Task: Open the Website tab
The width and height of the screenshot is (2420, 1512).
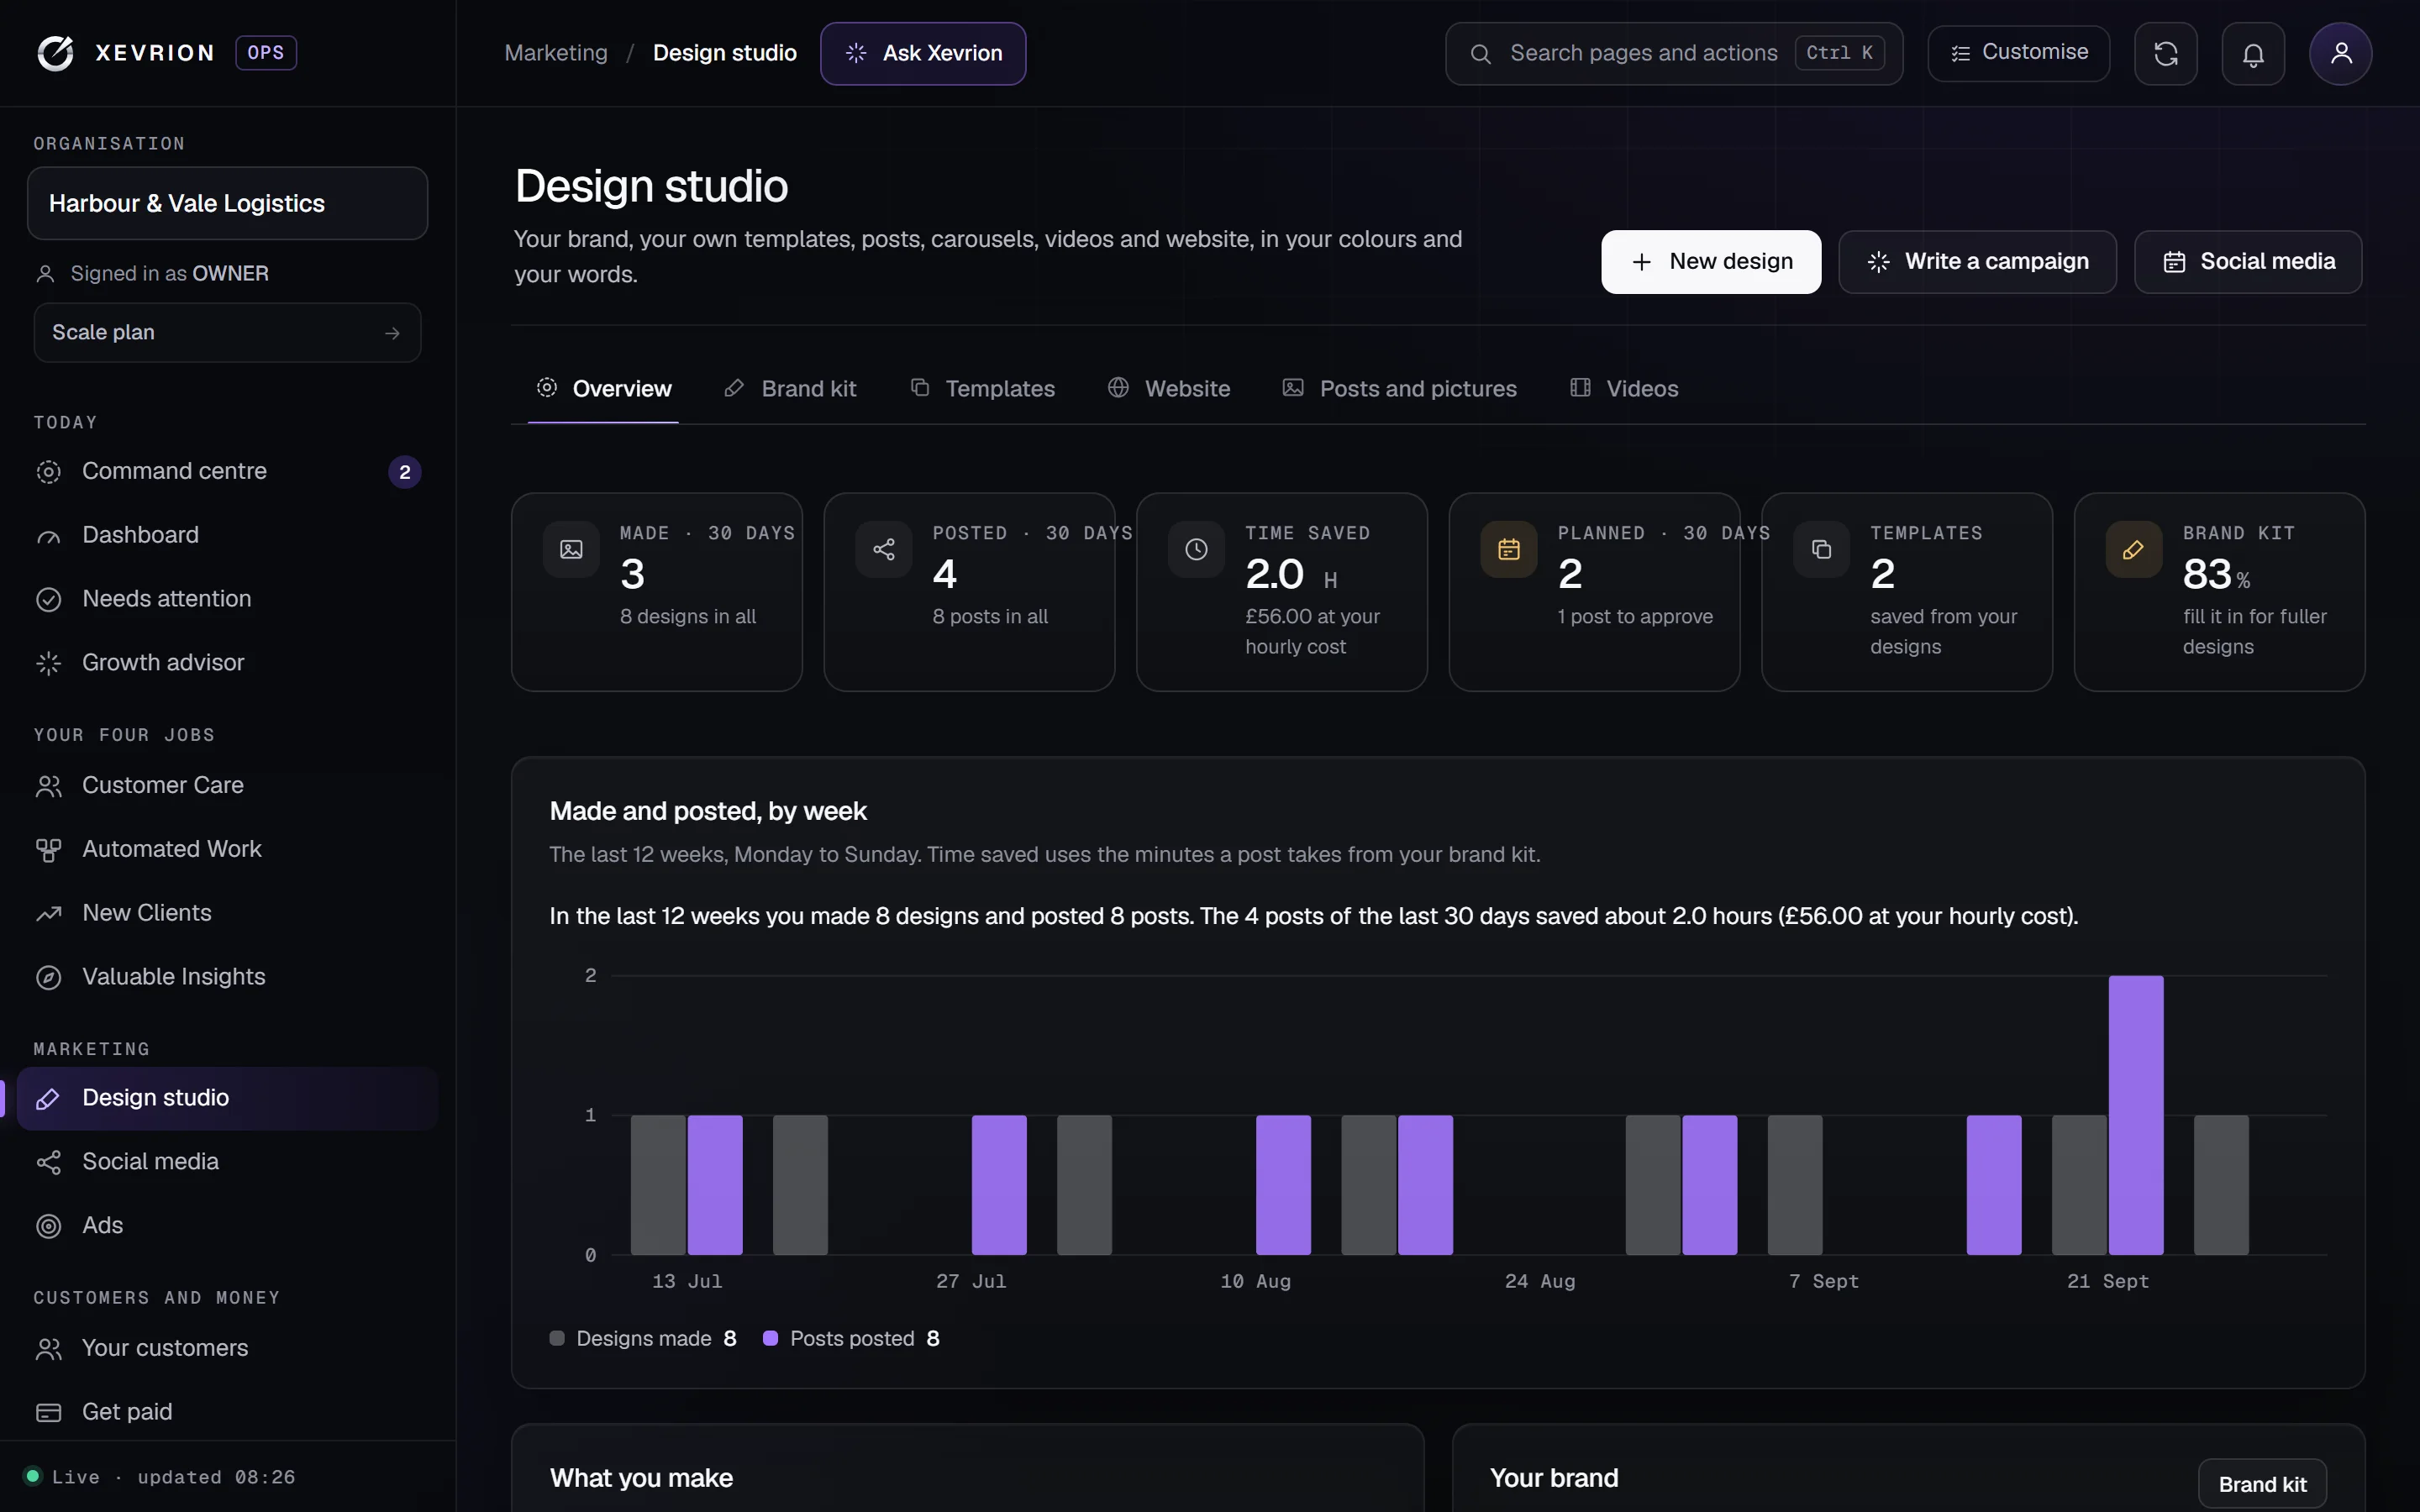Action: tap(1168, 388)
